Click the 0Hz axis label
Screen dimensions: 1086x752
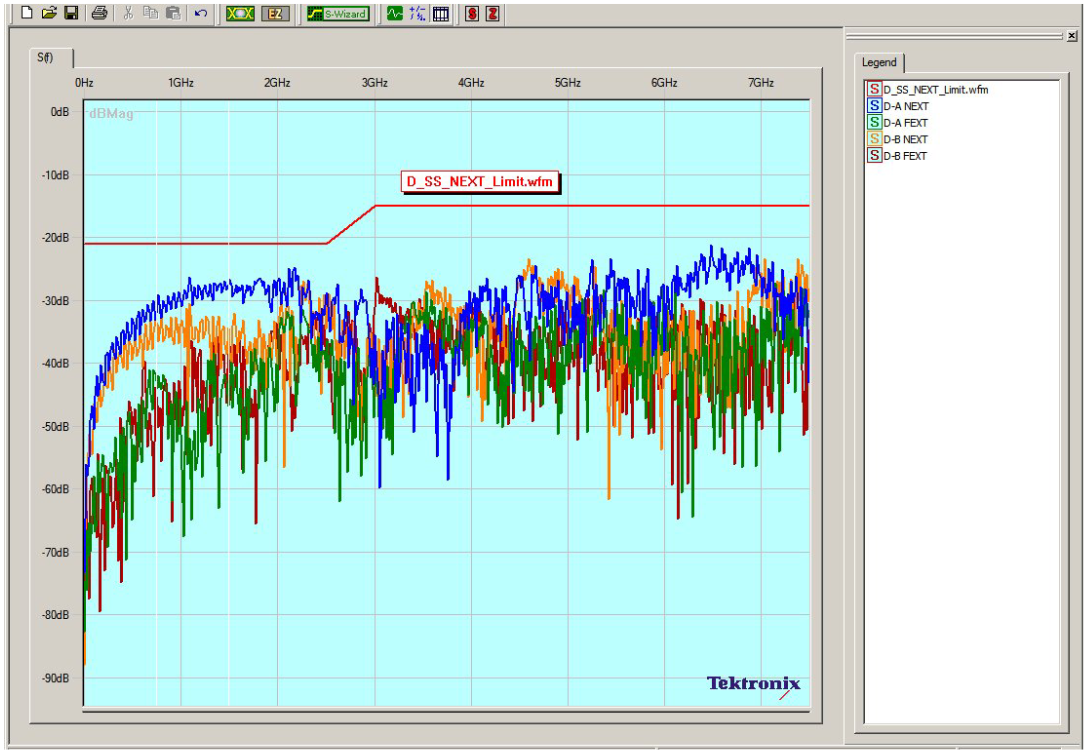click(84, 83)
